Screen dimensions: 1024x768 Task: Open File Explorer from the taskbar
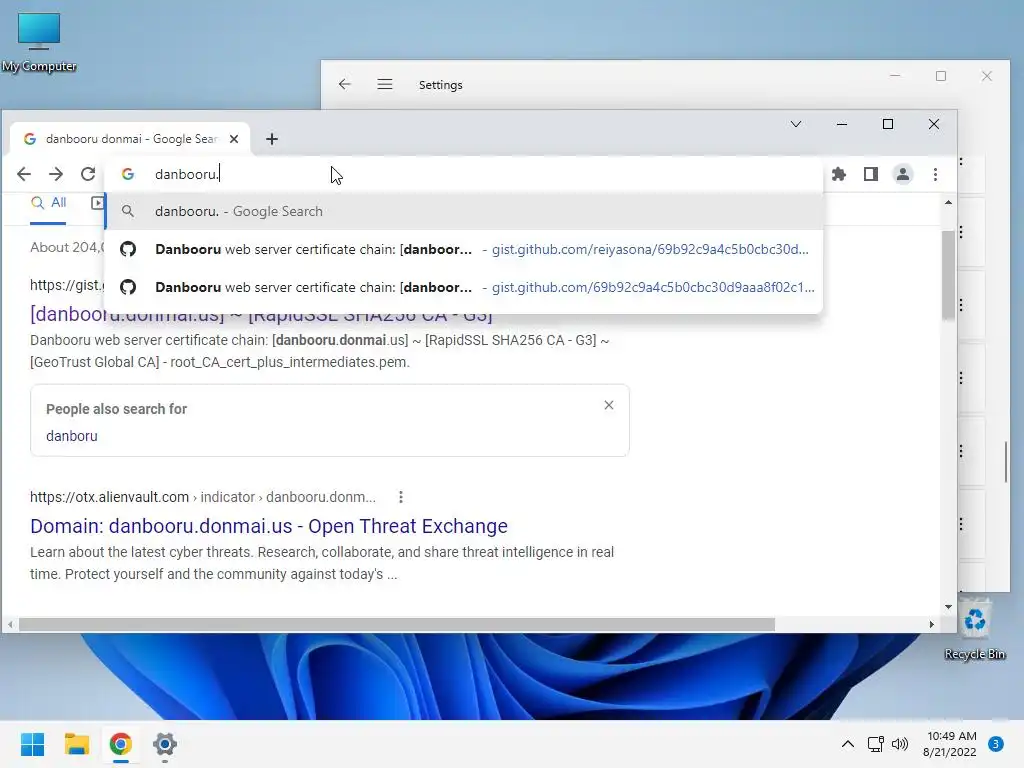(76, 744)
